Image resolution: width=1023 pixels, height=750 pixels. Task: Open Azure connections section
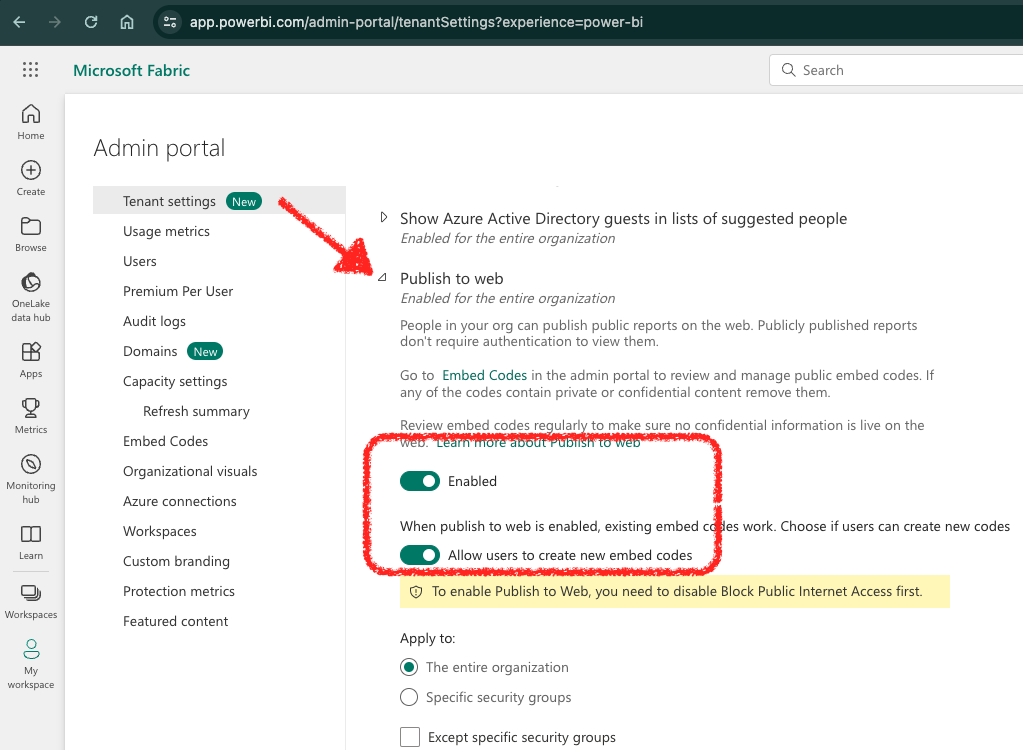179,502
